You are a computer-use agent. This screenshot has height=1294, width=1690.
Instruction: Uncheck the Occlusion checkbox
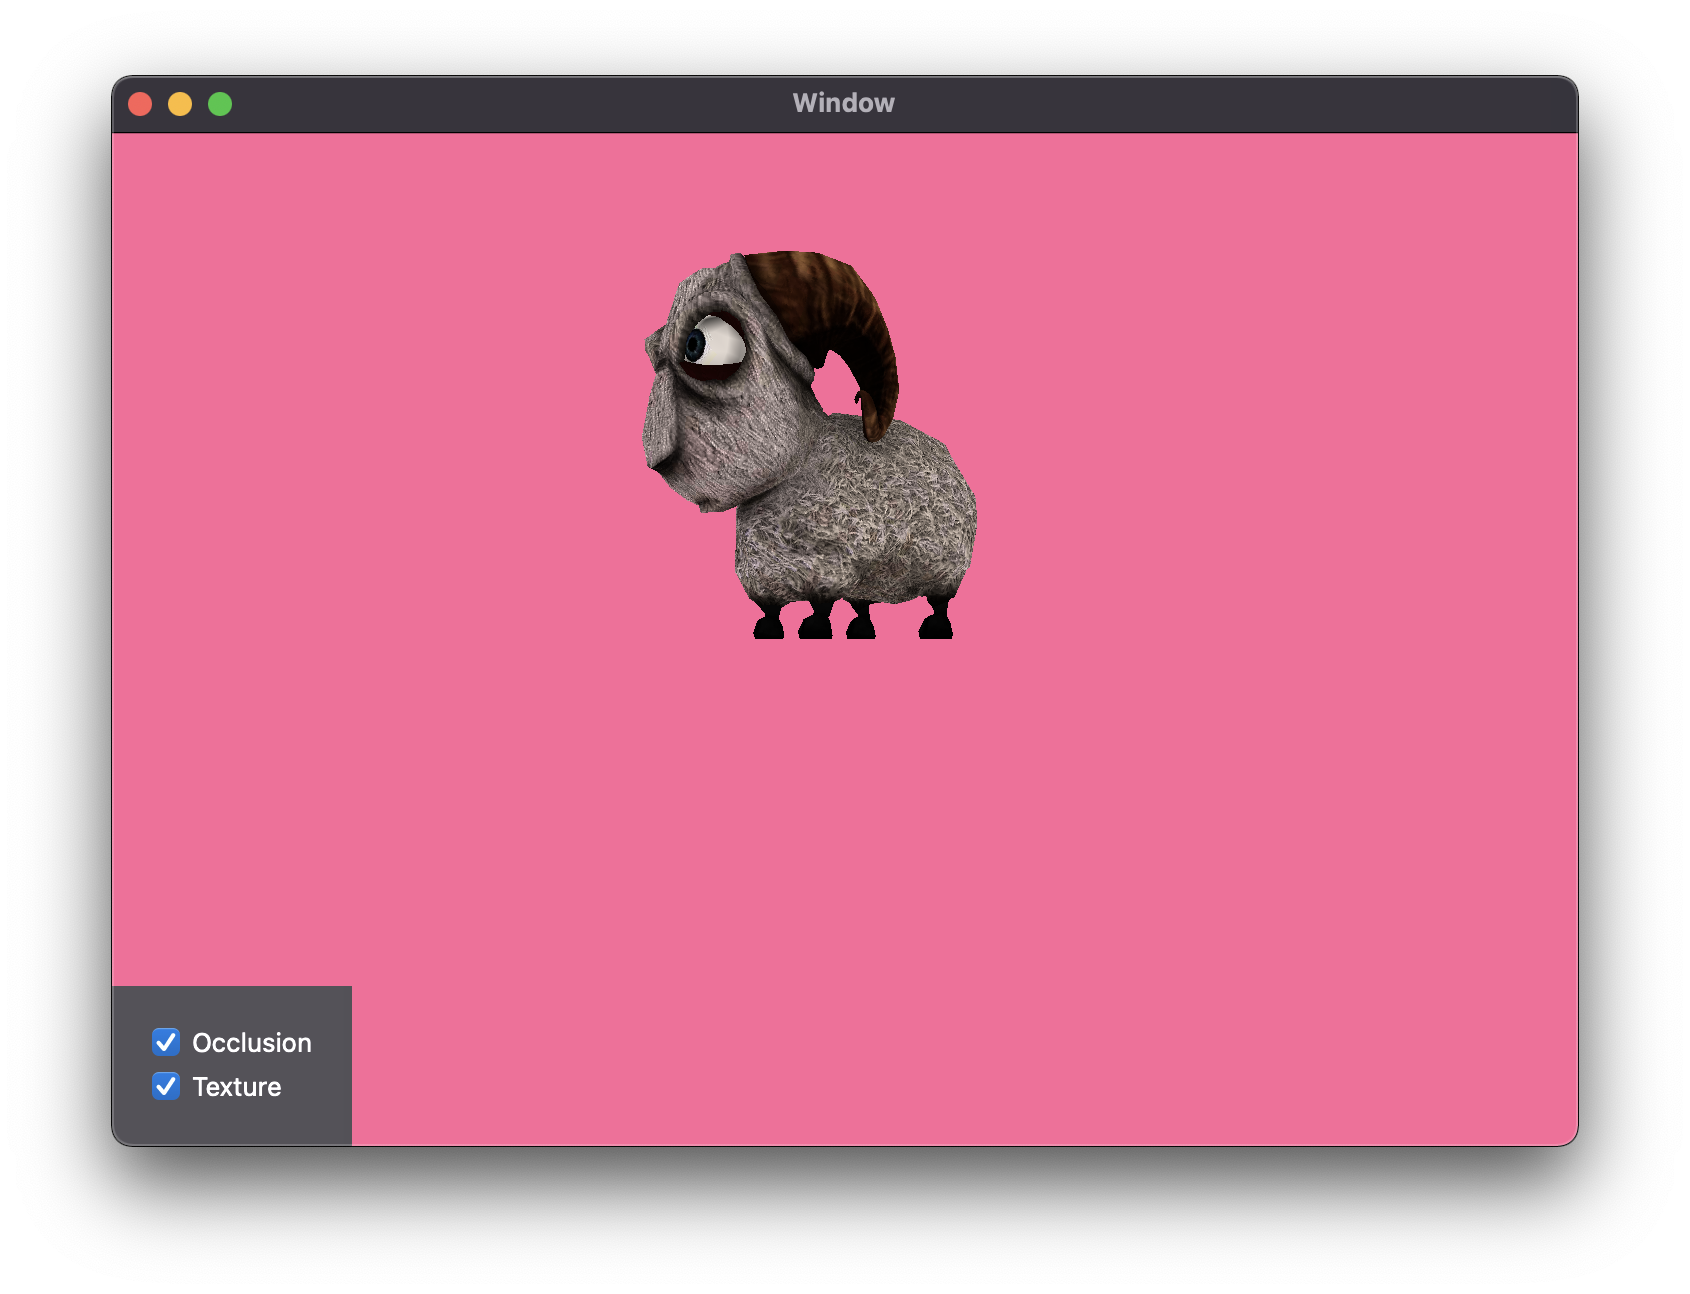[x=166, y=1042]
